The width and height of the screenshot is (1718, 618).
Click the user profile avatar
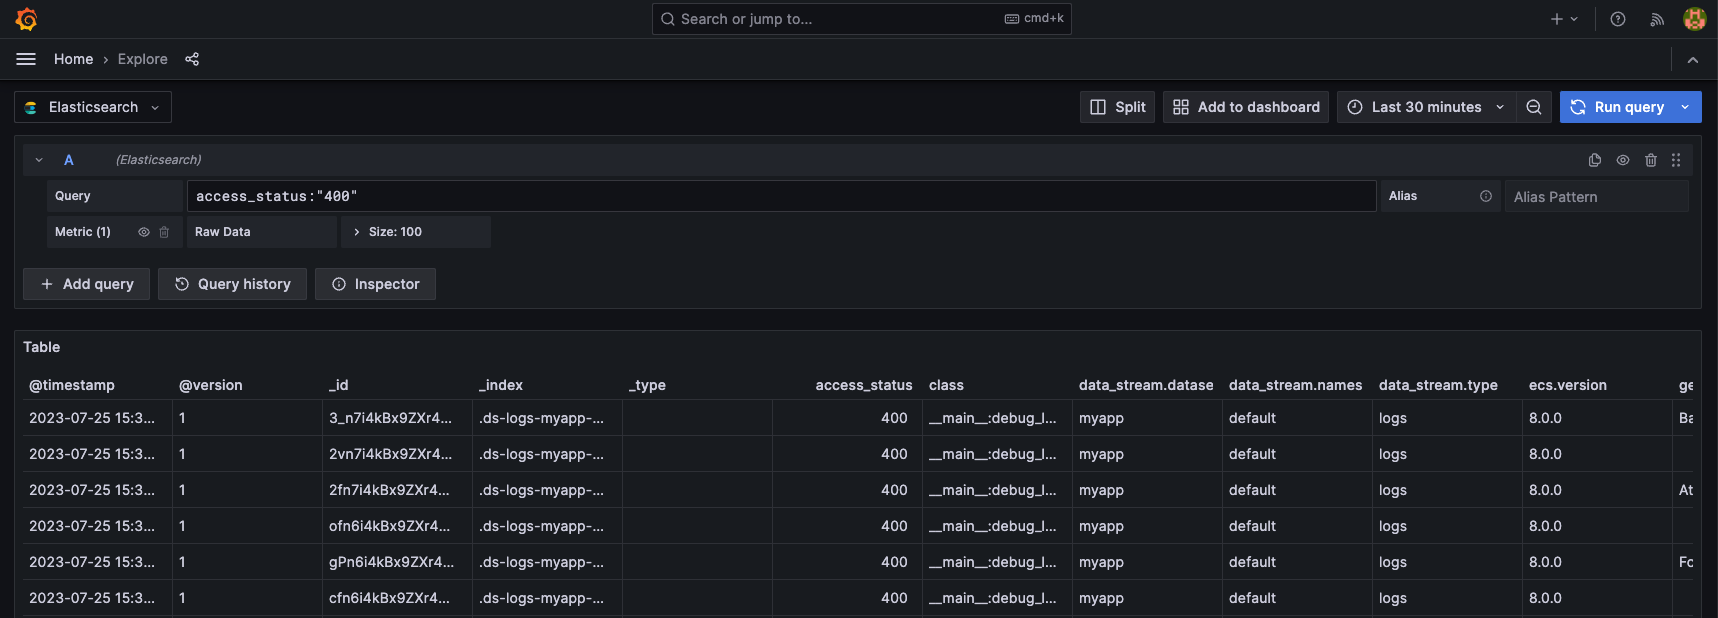click(x=1694, y=19)
